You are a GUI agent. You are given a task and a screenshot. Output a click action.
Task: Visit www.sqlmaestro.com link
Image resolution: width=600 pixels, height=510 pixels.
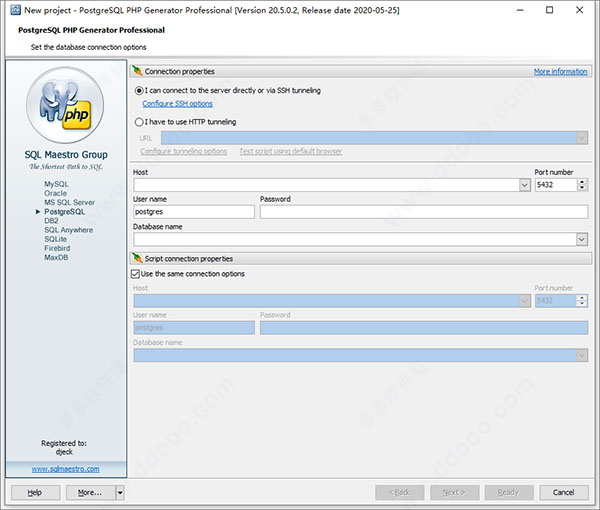pyautogui.click(x=65, y=469)
